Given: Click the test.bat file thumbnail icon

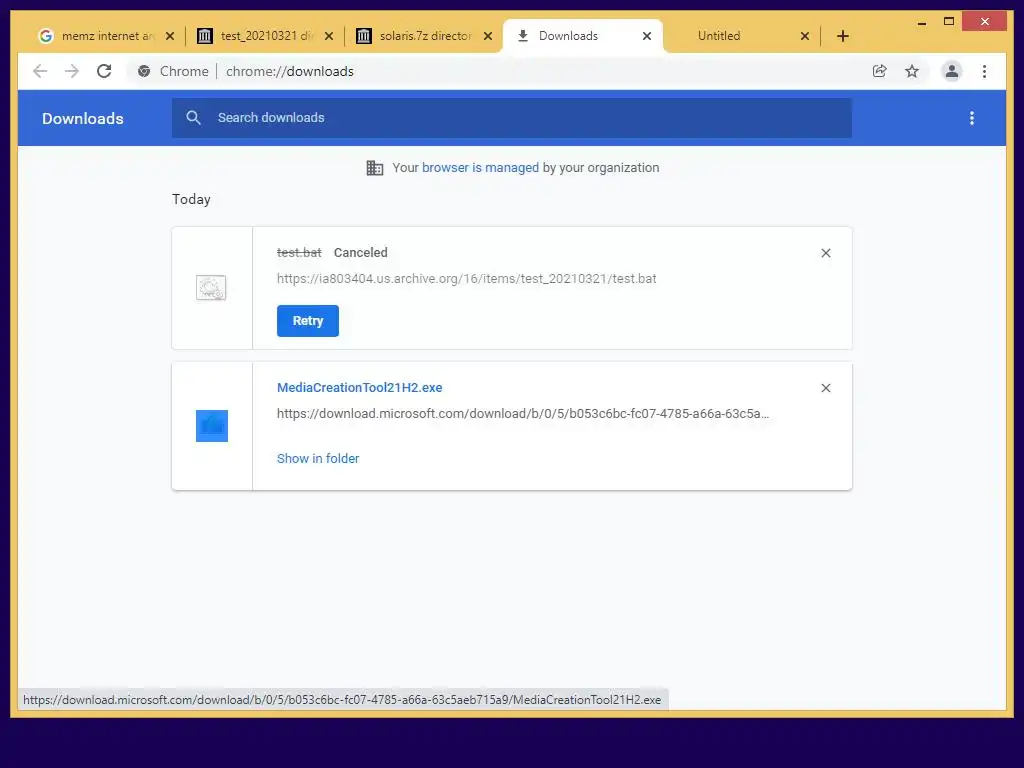Looking at the screenshot, I should 211,287.
